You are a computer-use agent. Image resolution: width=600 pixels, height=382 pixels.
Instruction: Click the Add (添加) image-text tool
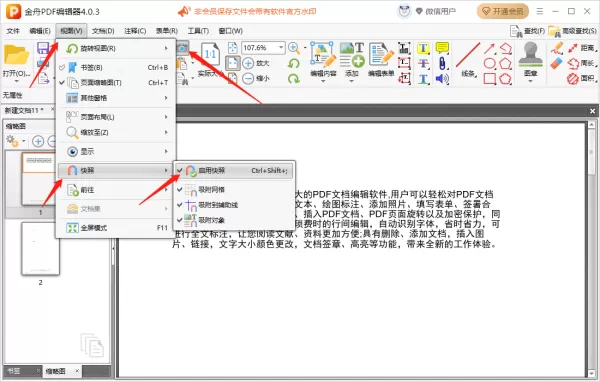[x=352, y=60]
